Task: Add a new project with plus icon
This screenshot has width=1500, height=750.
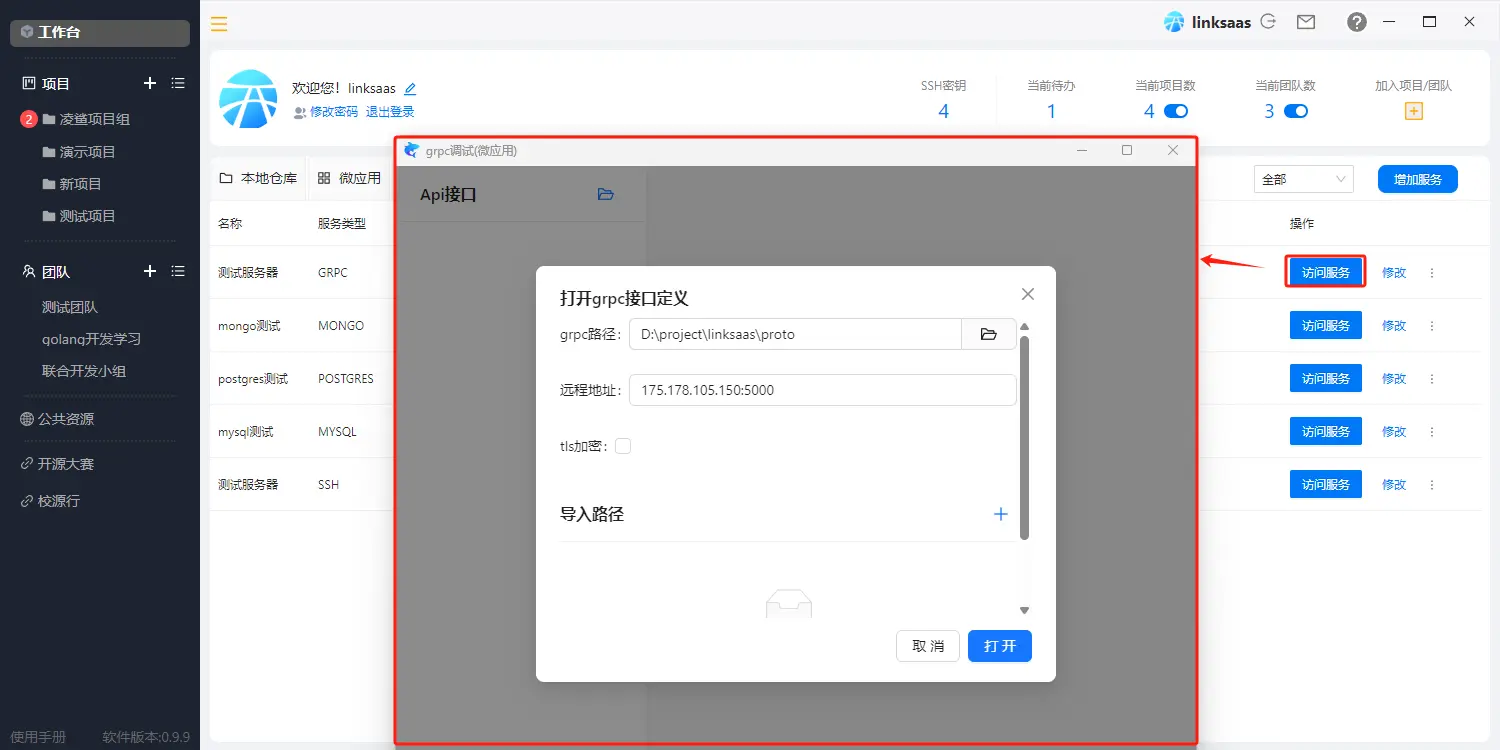Action: [150, 83]
